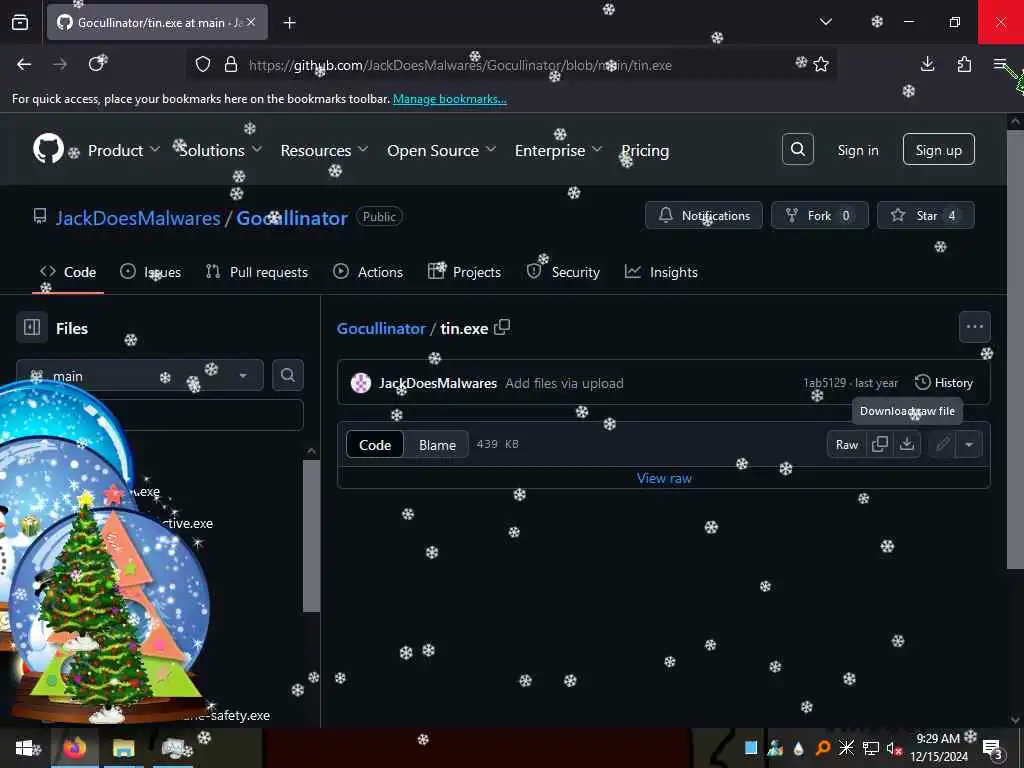This screenshot has height=768, width=1024.
Task: Open the Firefox downloads panel
Action: [x=927, y=64]
